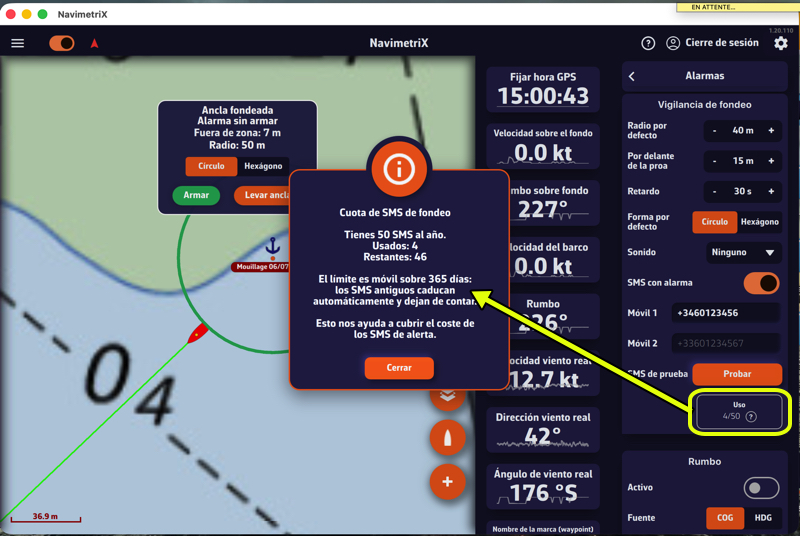This screenshot has width=800, height=536.
Task: Click Nombre de la marca (waypoint) tile
Action: click(x=543, y=528)
